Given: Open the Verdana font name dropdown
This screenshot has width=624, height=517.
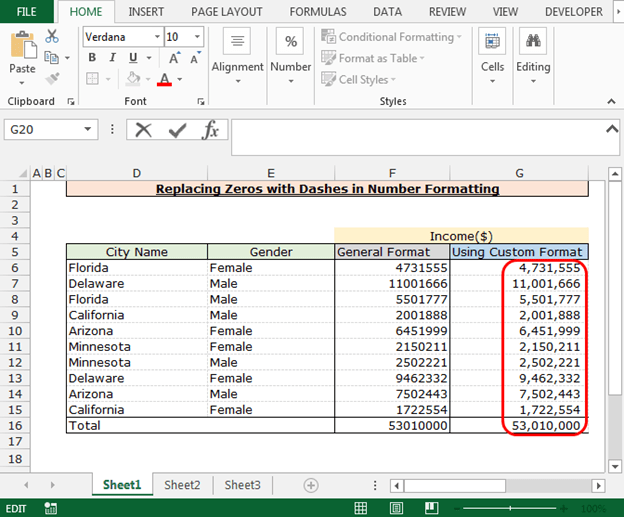Looking at the screenshot, I should tap(157, 36).
